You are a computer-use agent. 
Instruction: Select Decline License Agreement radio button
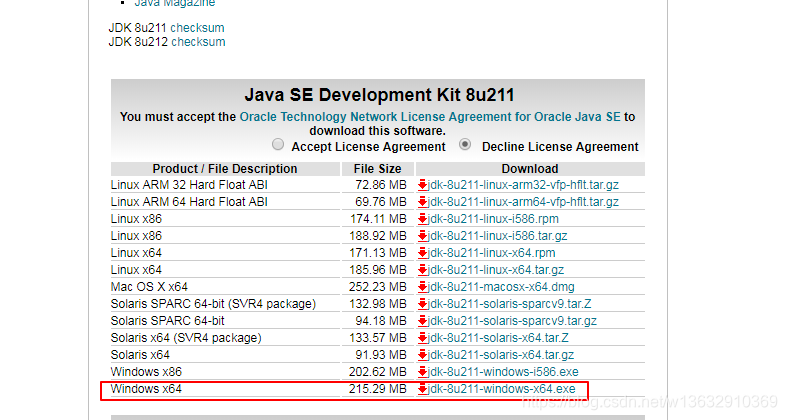pos(465,145)
